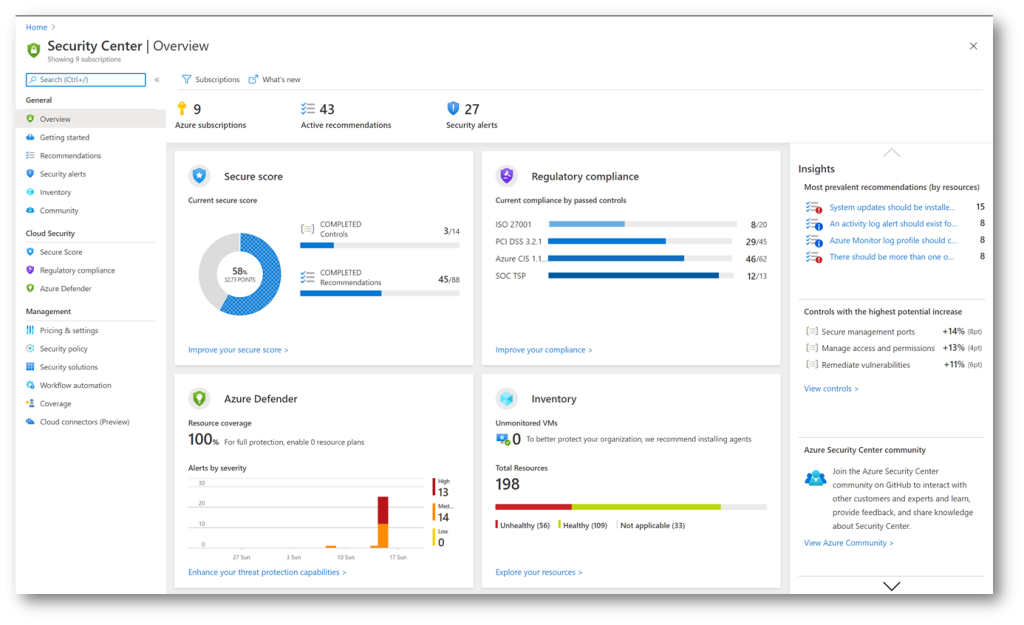Collapse the sidebar with the double-chevron
The image size is (1024, 625).
click(157, 80)
